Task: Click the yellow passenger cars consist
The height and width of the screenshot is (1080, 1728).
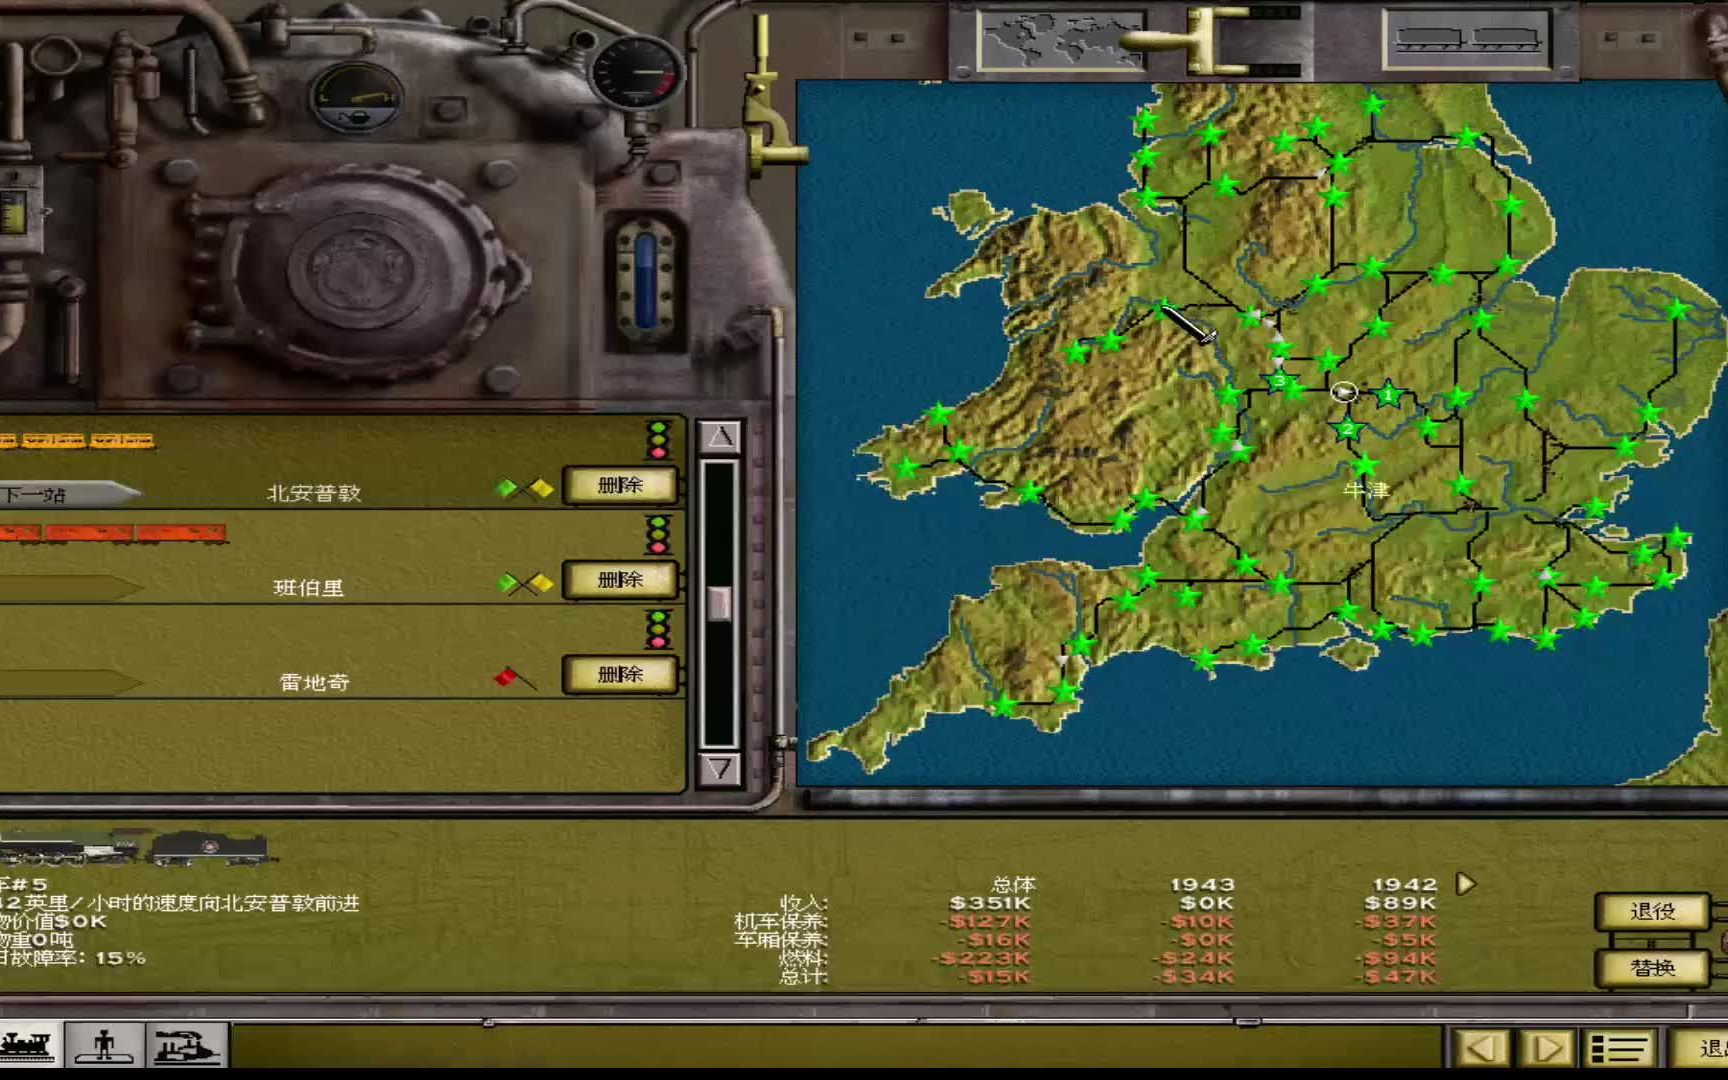Action: coord(77,440)
